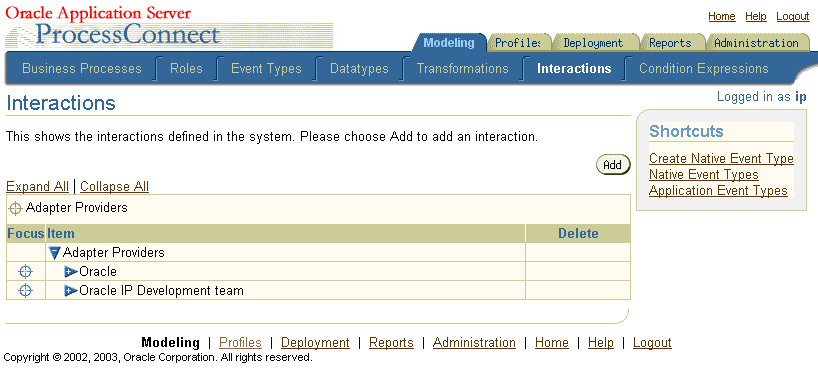
Task: Open Create Native Event Type shortcut
Action: click(x=721, y=158)
